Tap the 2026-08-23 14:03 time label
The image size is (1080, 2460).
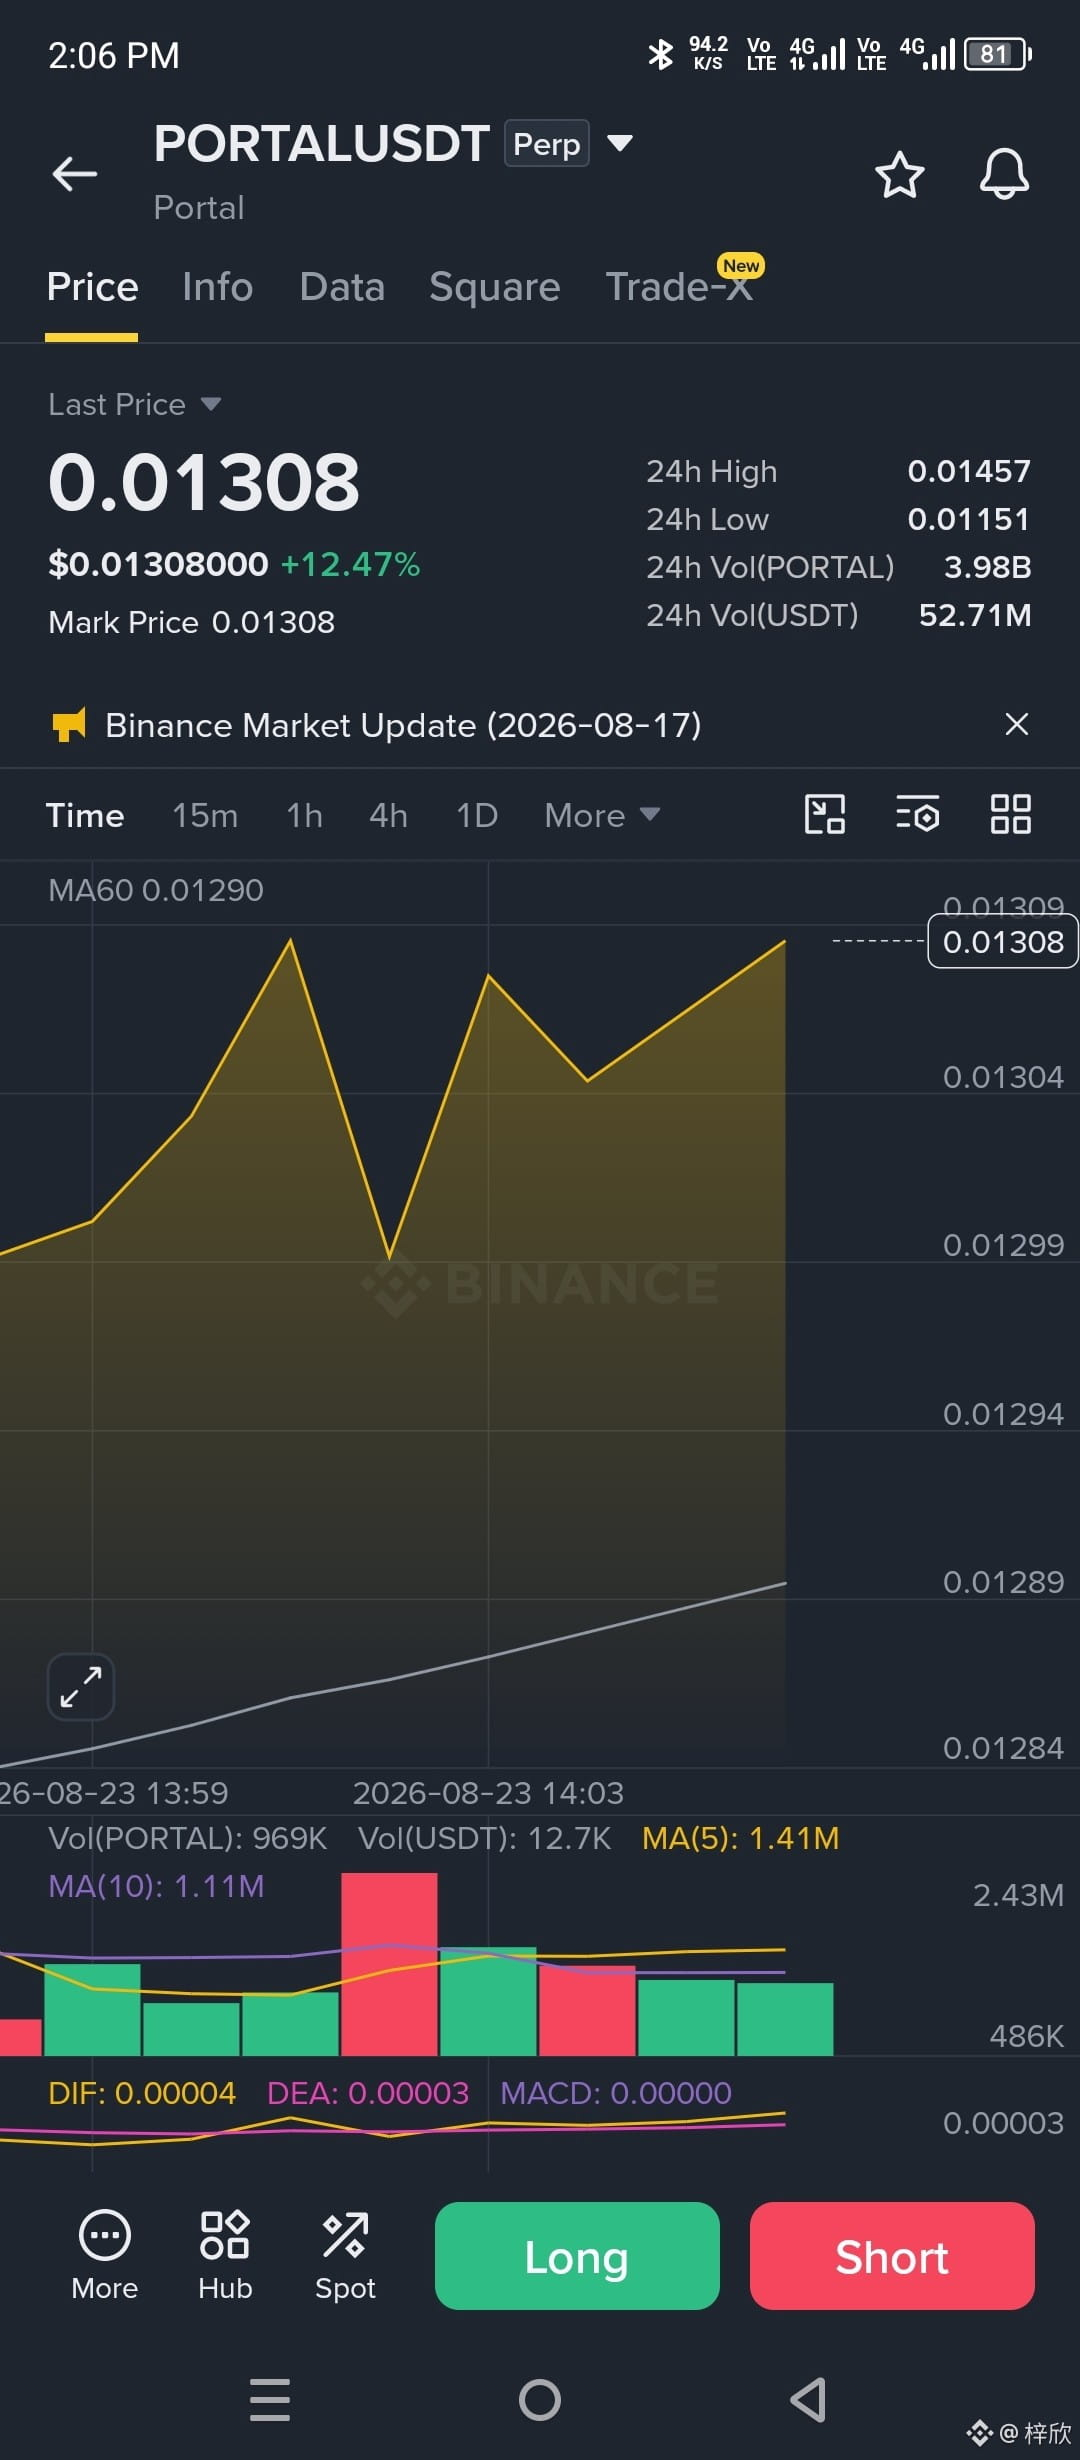(488, 1793)
